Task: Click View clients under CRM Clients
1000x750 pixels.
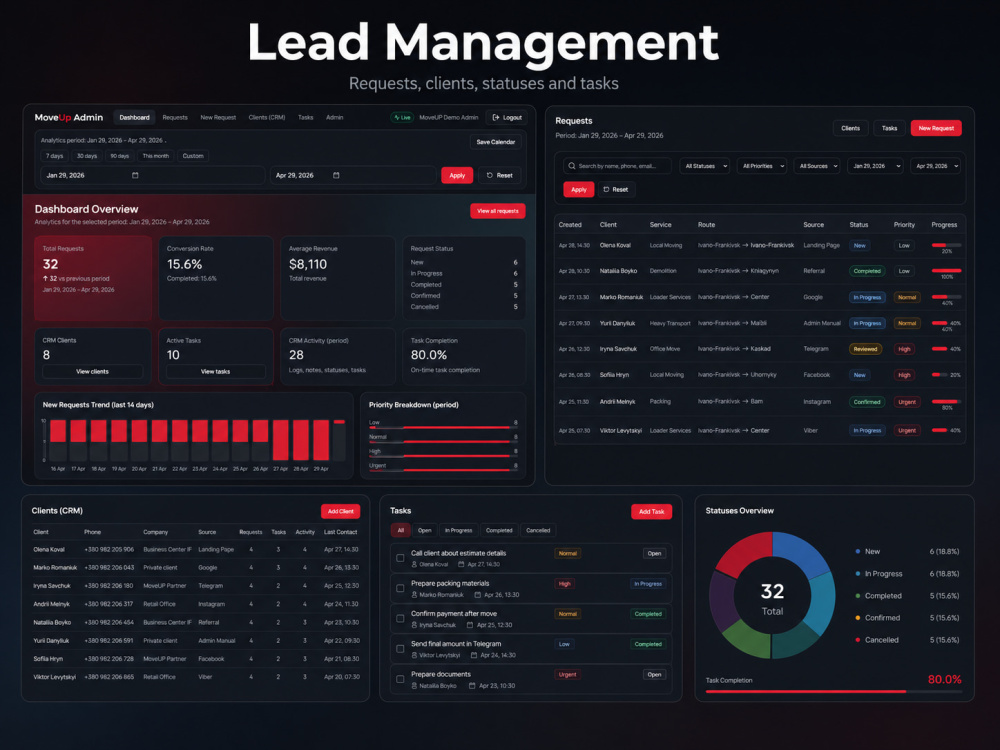Action: tap(92, 372)
